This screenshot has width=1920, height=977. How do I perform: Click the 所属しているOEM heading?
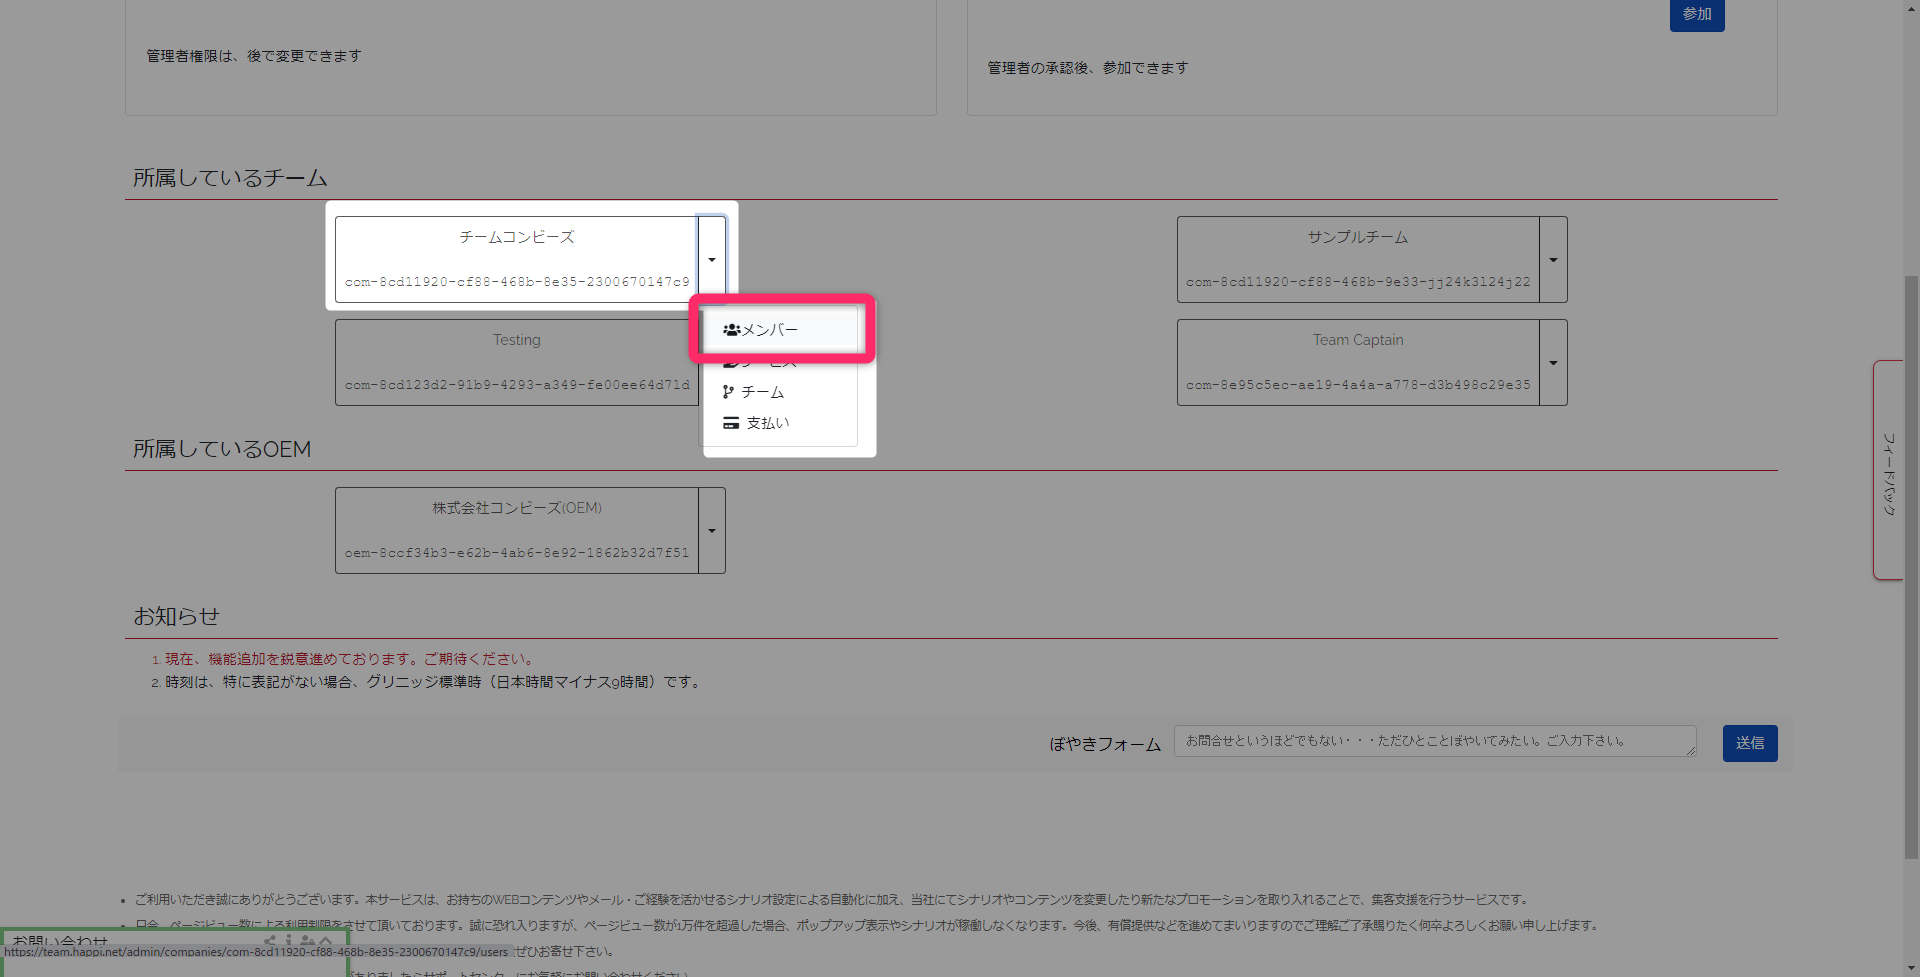point(222,449)
